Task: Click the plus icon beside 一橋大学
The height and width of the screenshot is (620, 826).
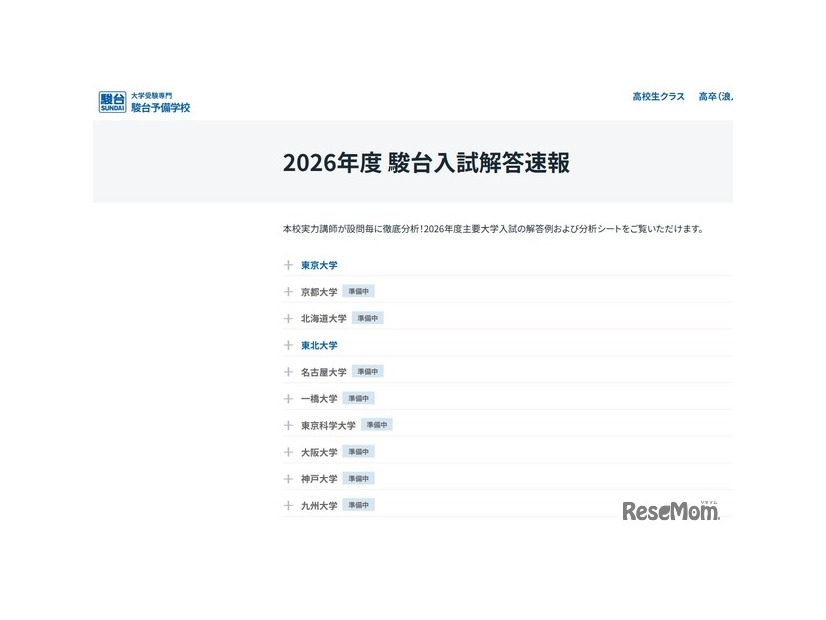Action: click(289, 398)
